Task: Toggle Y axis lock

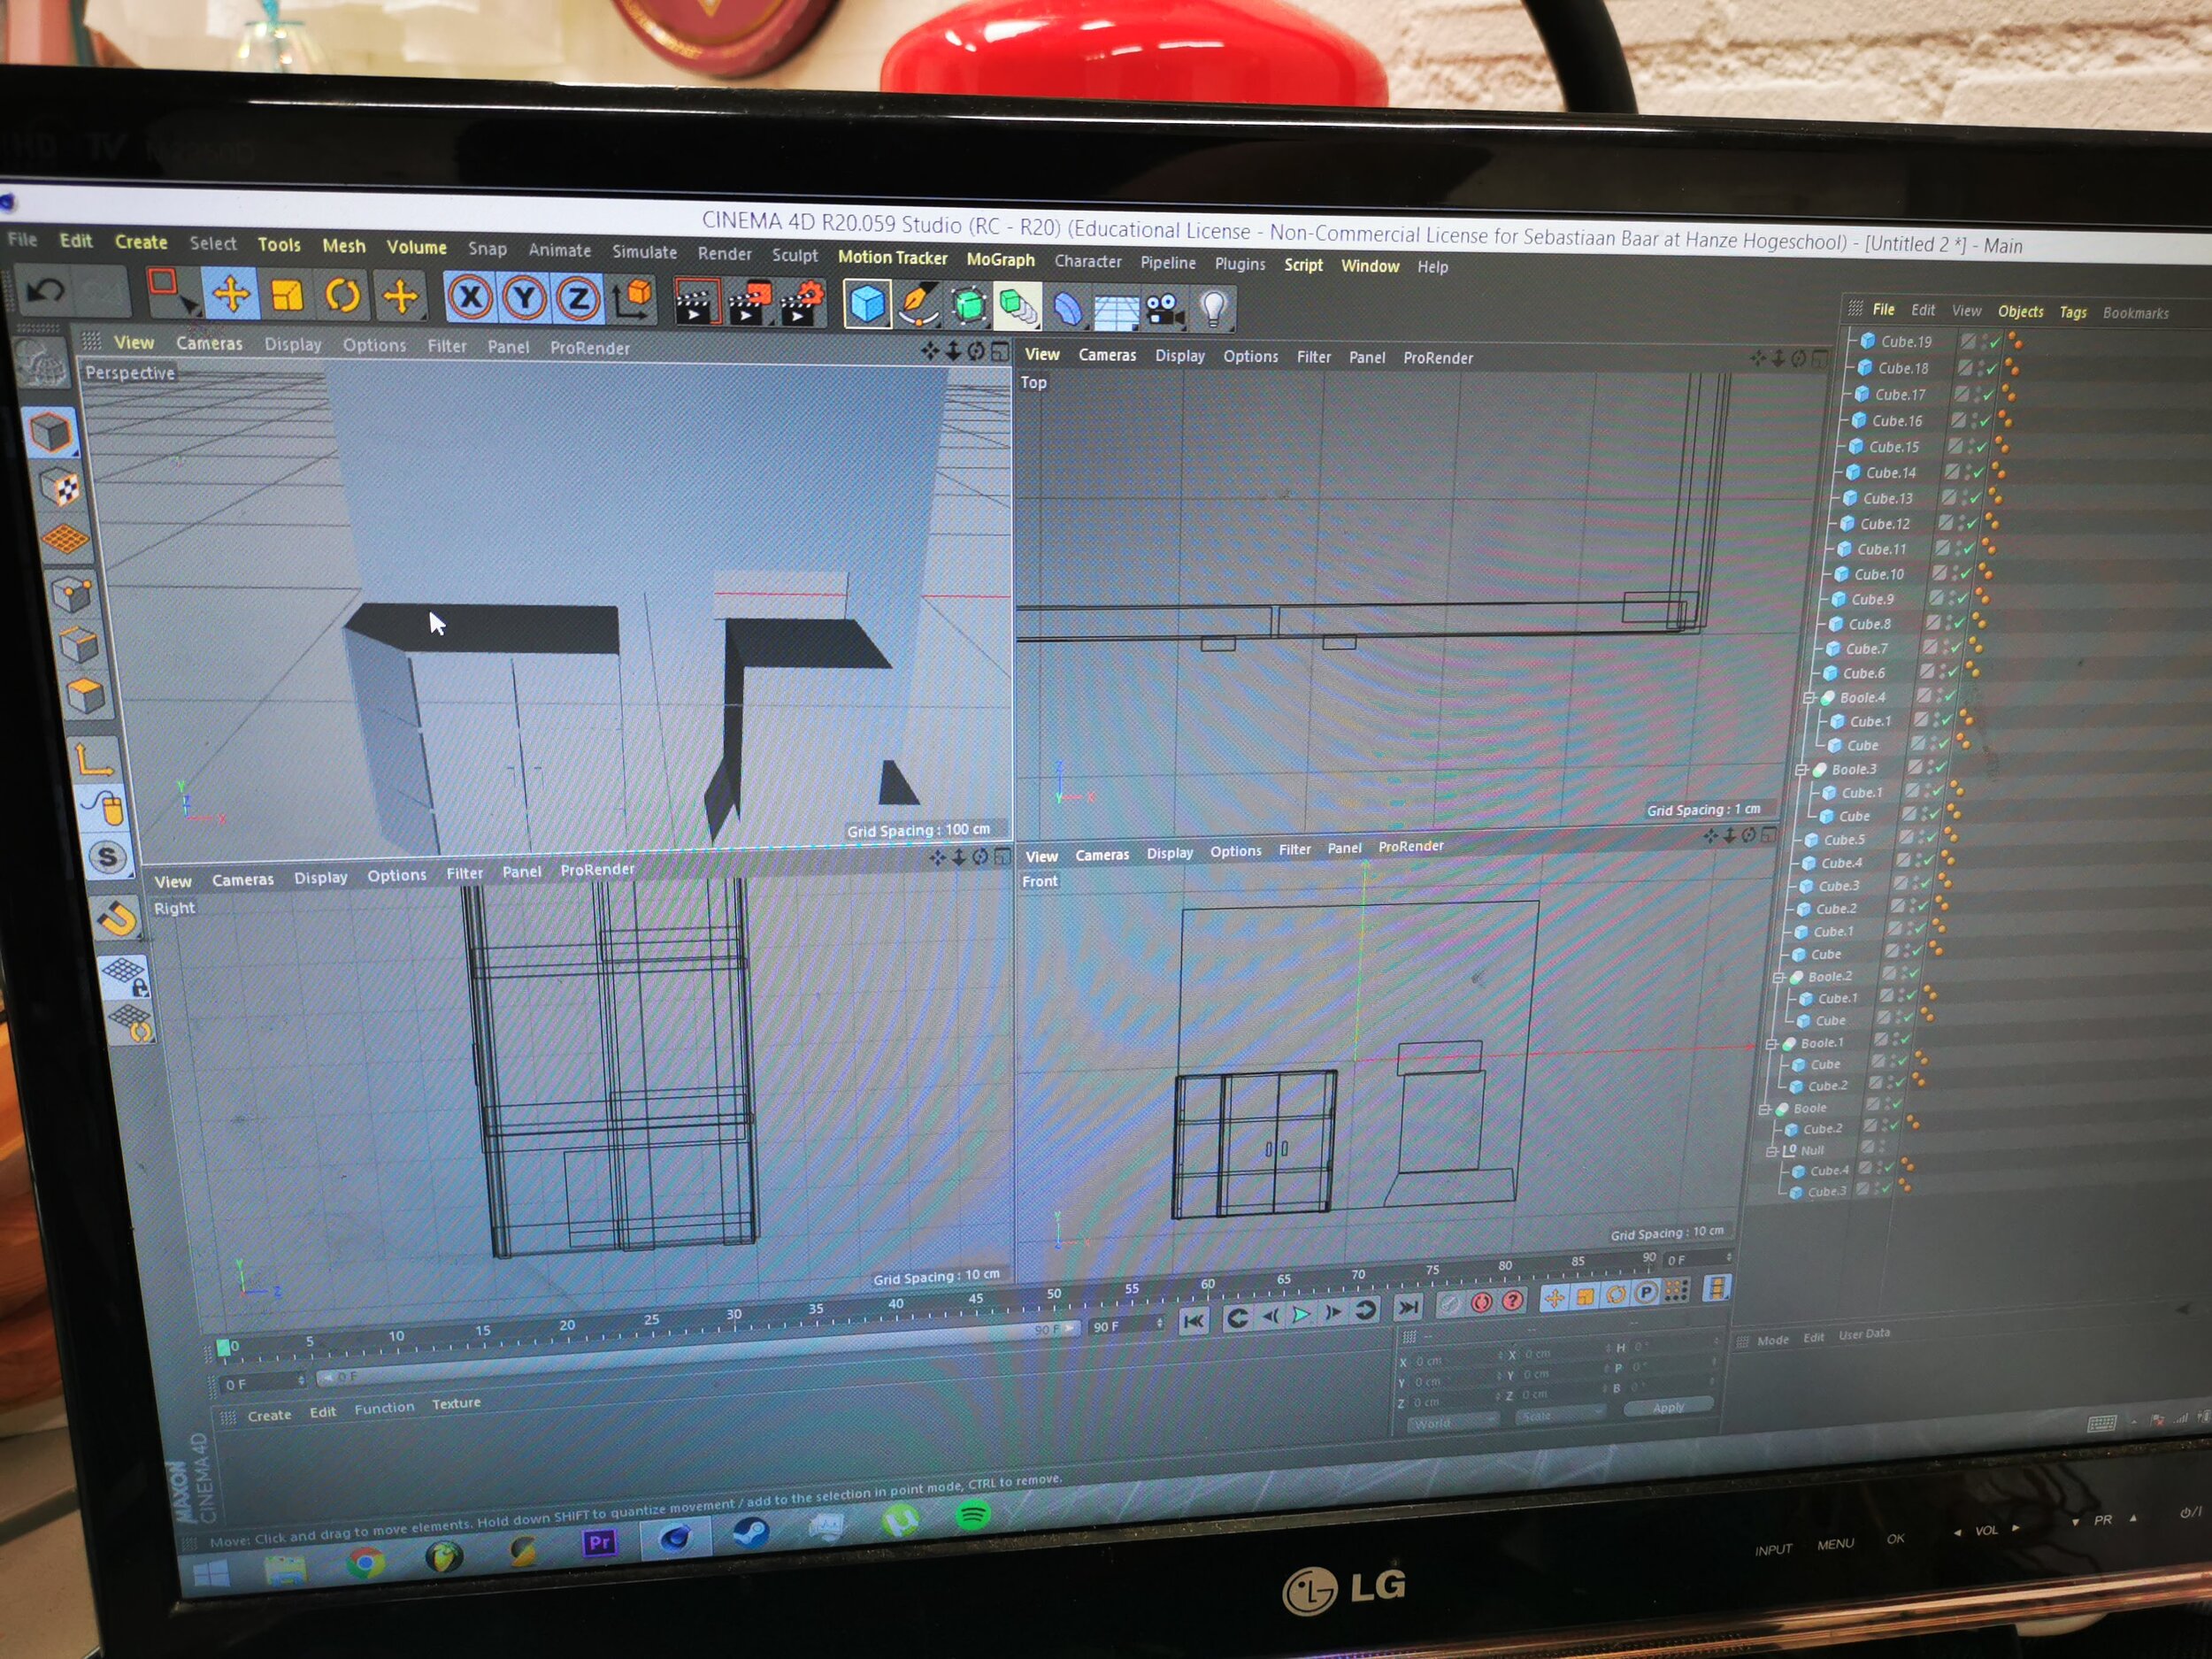Action: pyautogui.click(x=524, y=298)
